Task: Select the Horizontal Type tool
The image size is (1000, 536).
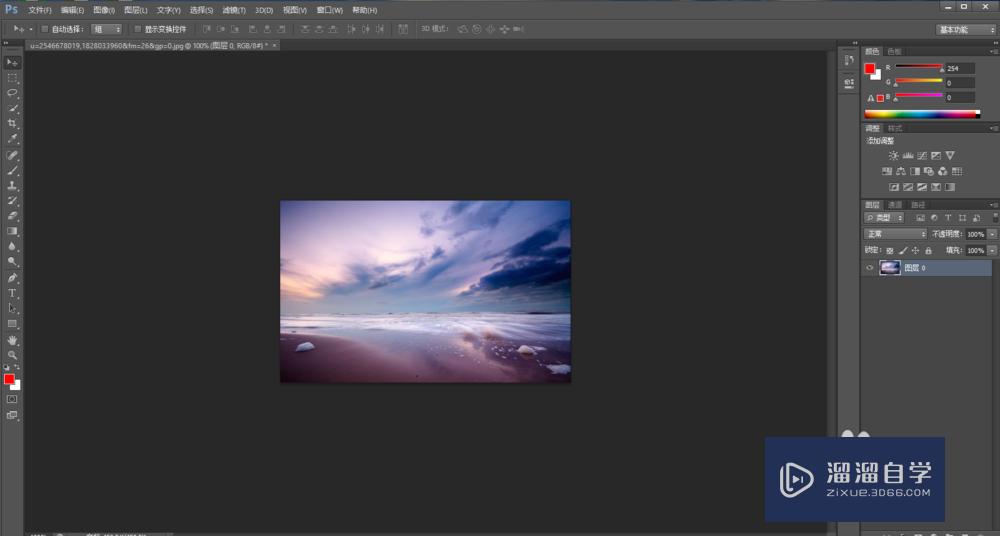Action: [x=13, y=293]
